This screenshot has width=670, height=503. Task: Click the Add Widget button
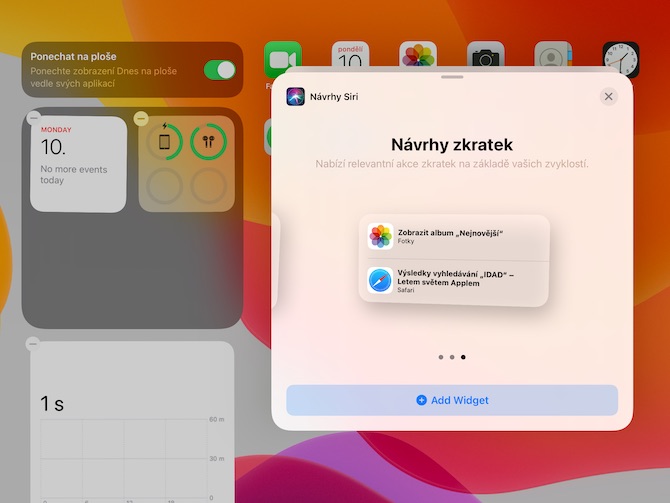click(x=452, y=400)
